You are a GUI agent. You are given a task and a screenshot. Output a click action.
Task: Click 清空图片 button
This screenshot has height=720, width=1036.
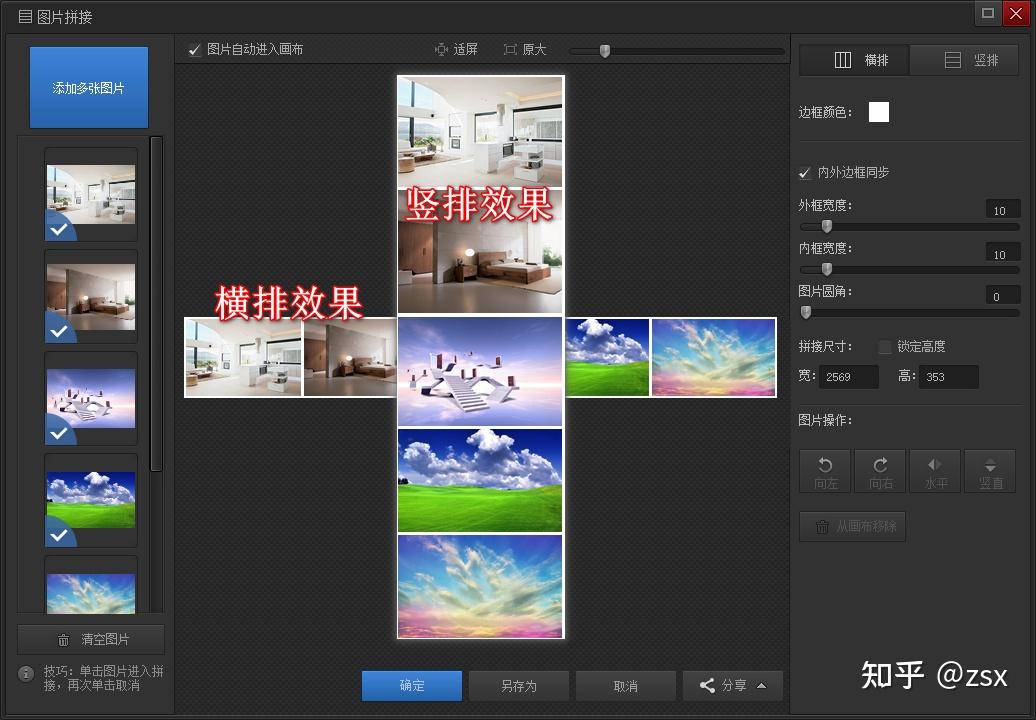click(x=91, y=639)
